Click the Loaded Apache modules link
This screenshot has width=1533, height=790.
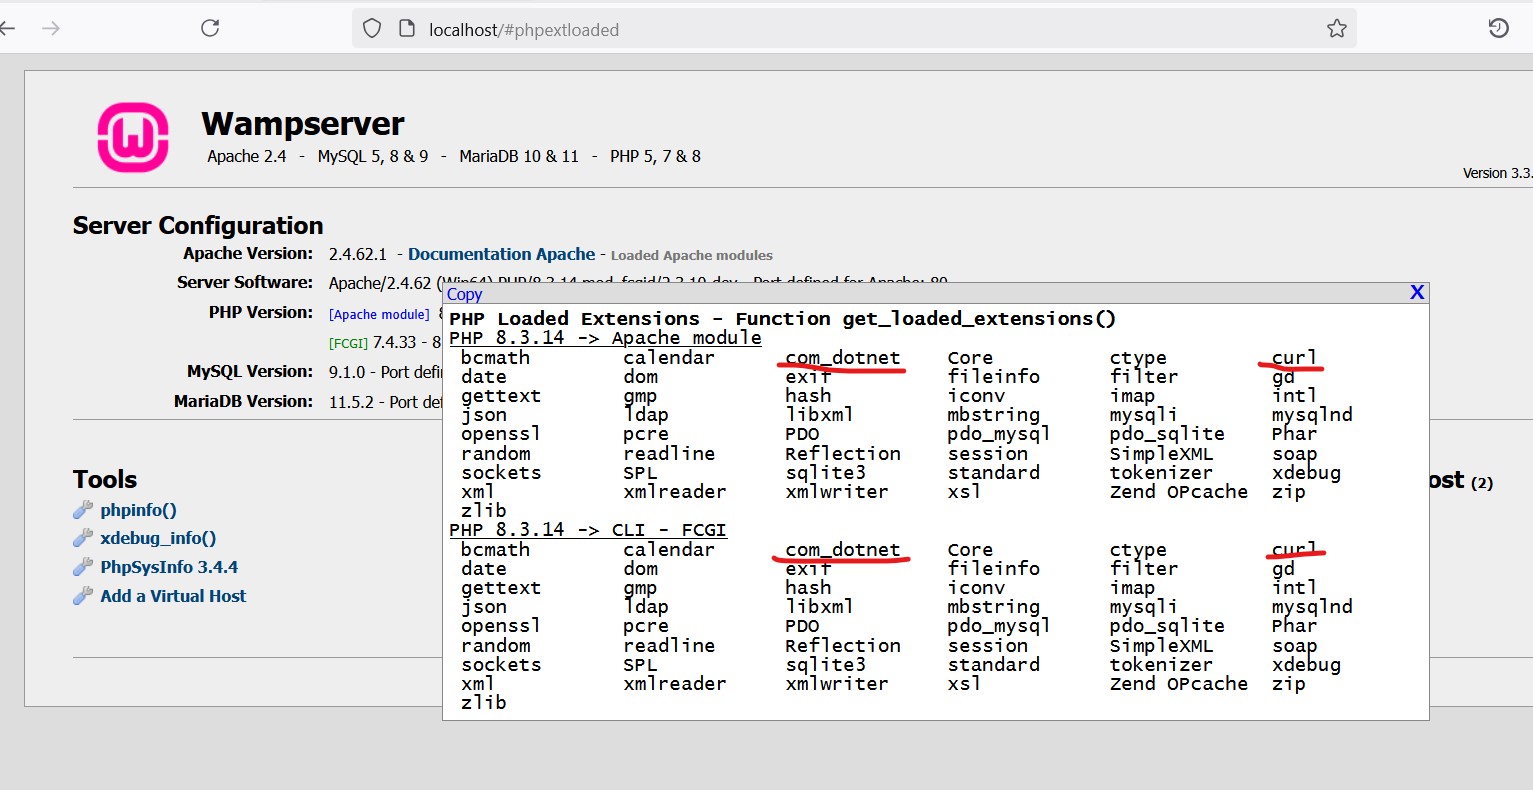692,256
